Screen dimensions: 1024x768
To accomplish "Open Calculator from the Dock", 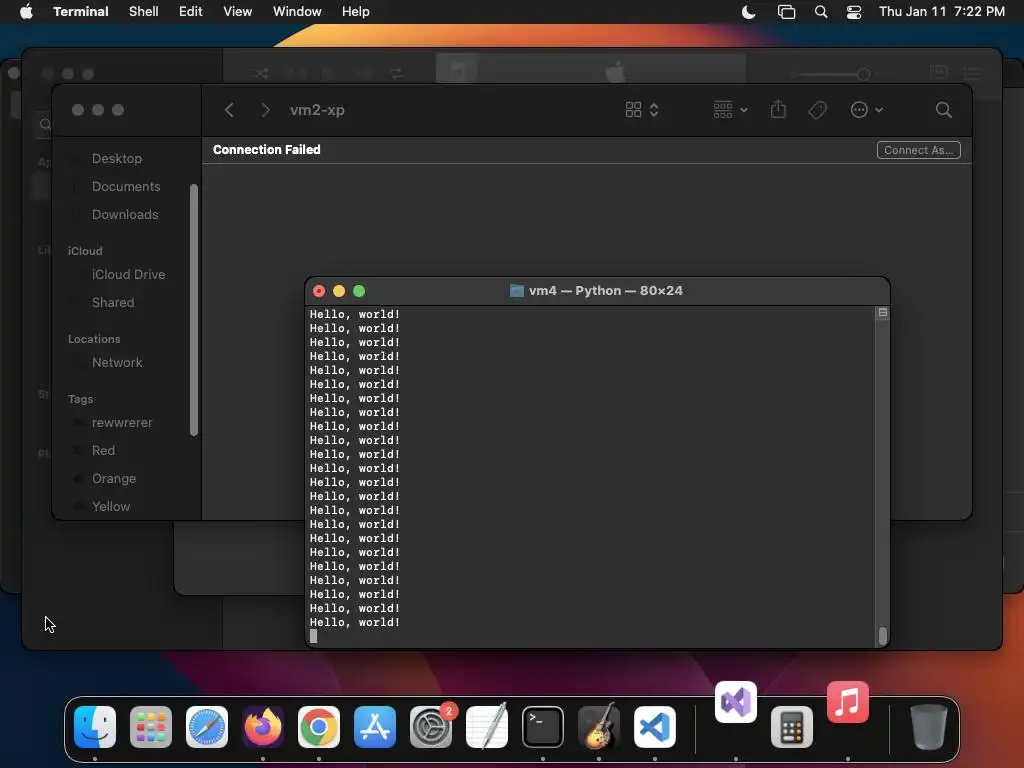I will [x=792, y=727].
